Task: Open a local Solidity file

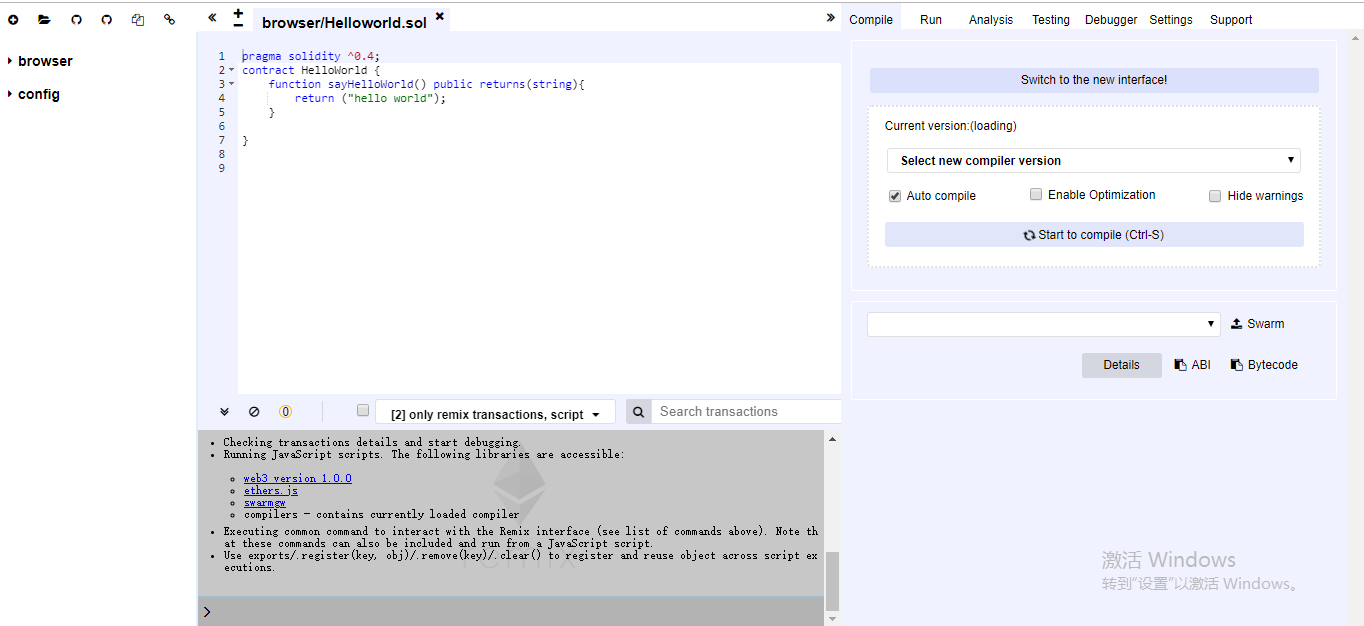Action: point(43,19)
